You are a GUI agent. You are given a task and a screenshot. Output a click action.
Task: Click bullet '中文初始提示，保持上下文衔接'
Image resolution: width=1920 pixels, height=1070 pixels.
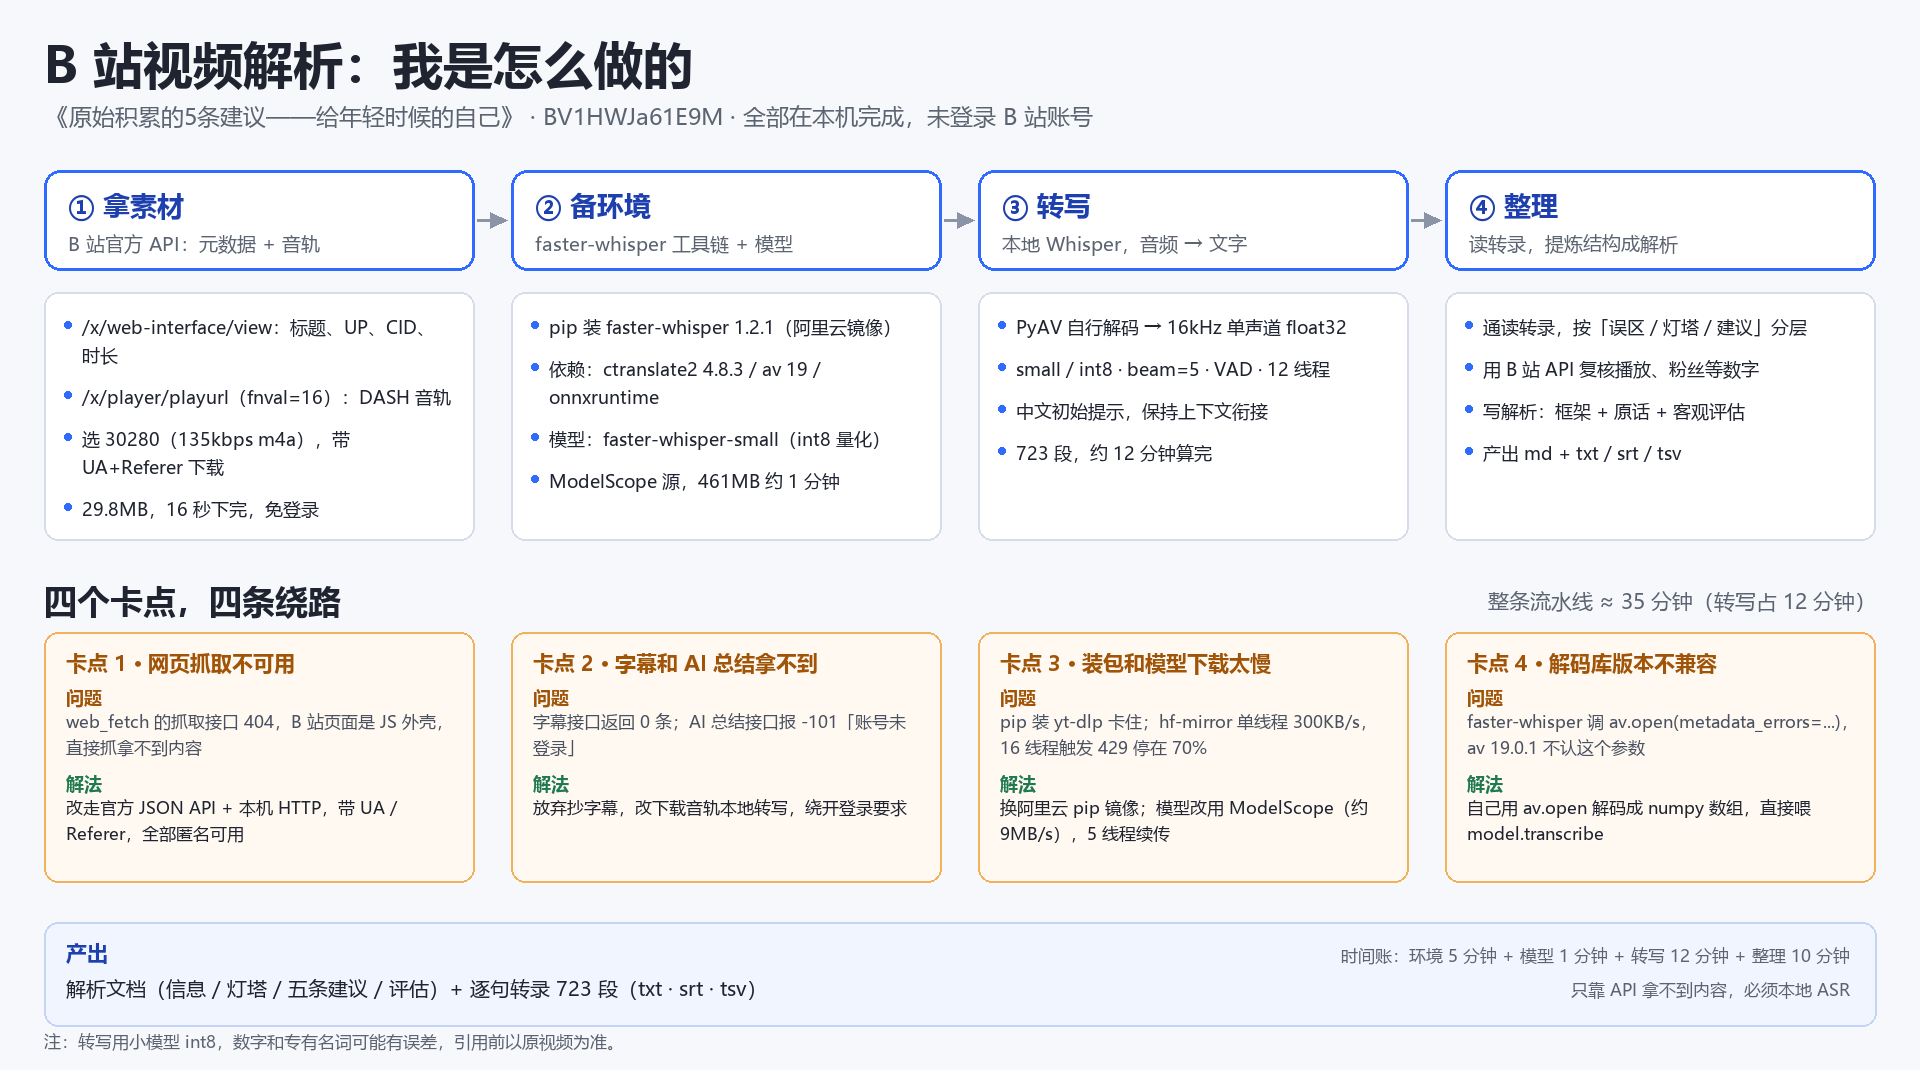[1134, 411]
